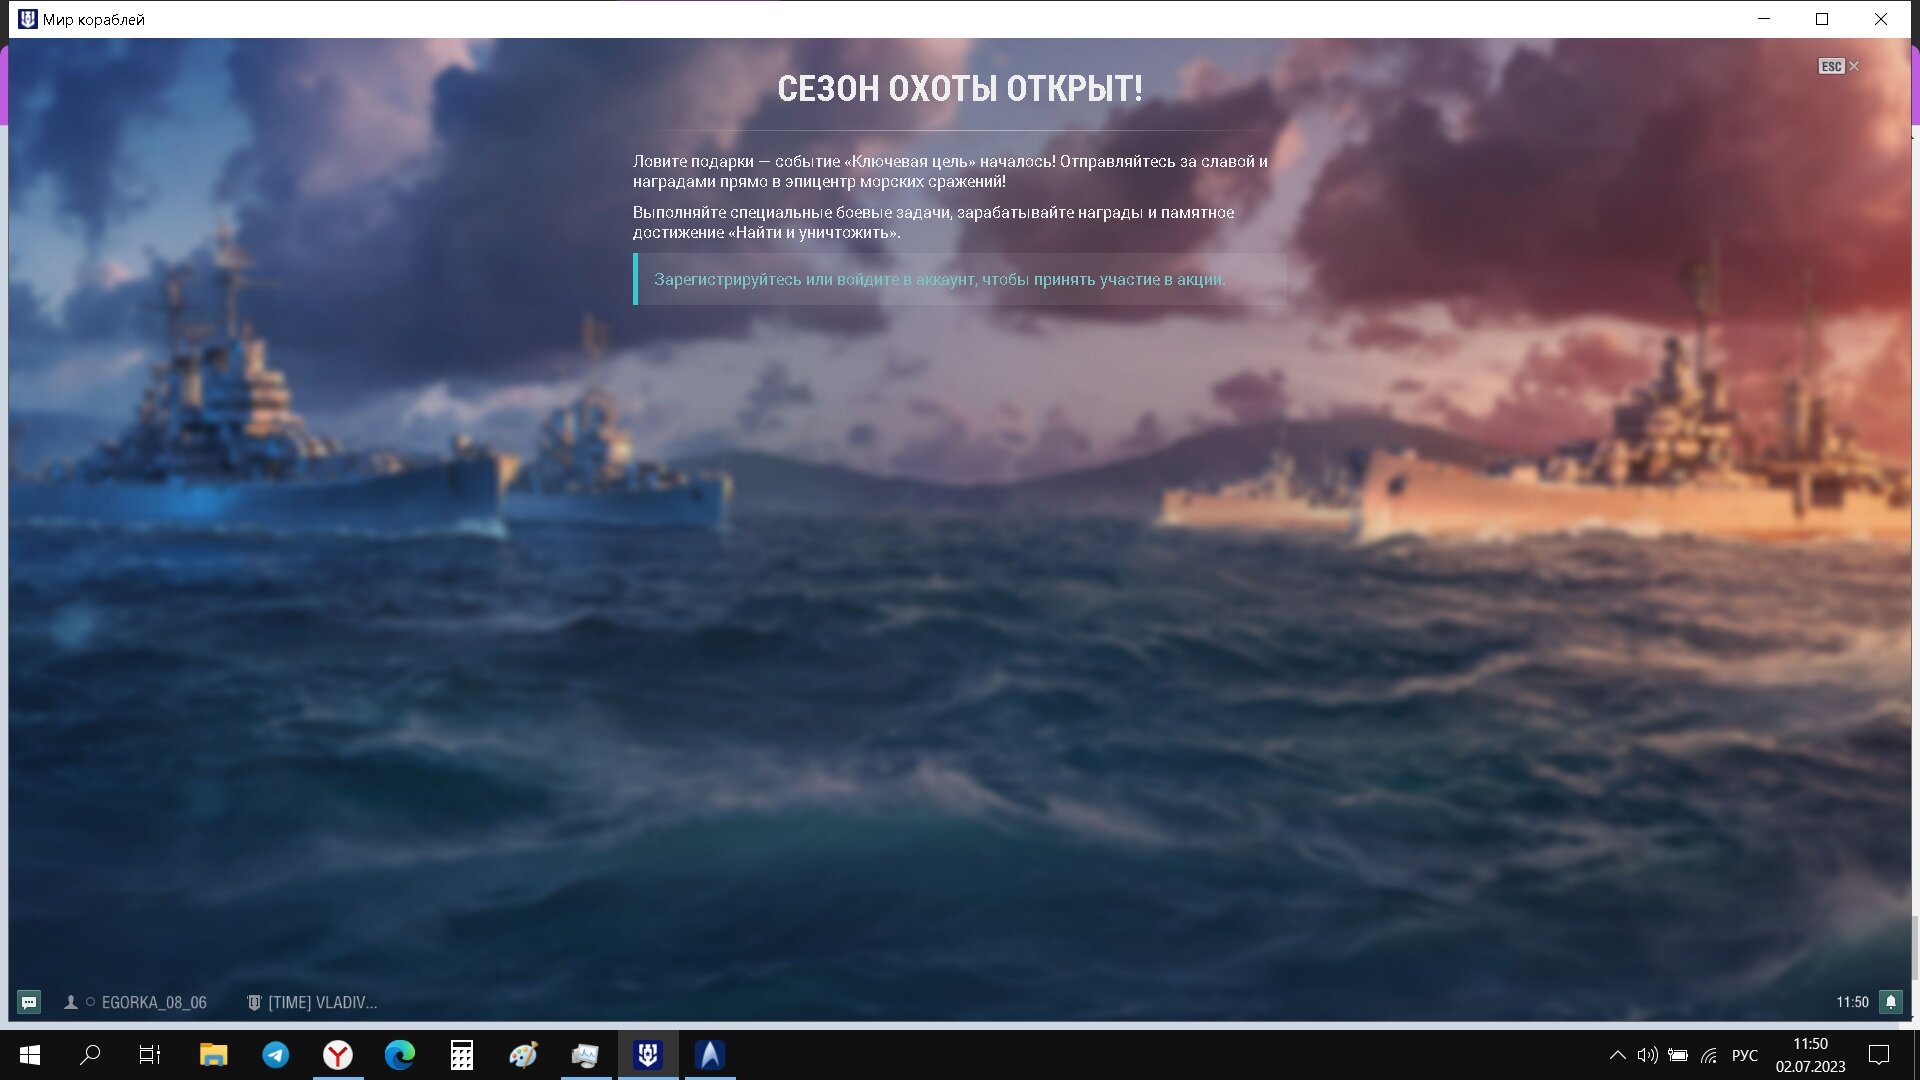Image resolution: width=1920 pixels, height=1080 pixels.
Task: Open player profile EGORKA_08_06
Action: click(154, 1002)
